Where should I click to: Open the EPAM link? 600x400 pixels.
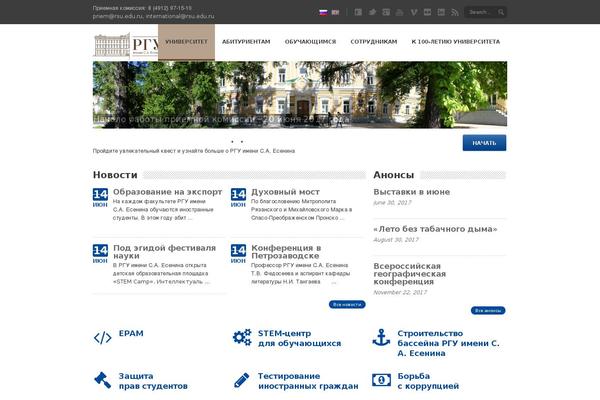coord(131,333)
